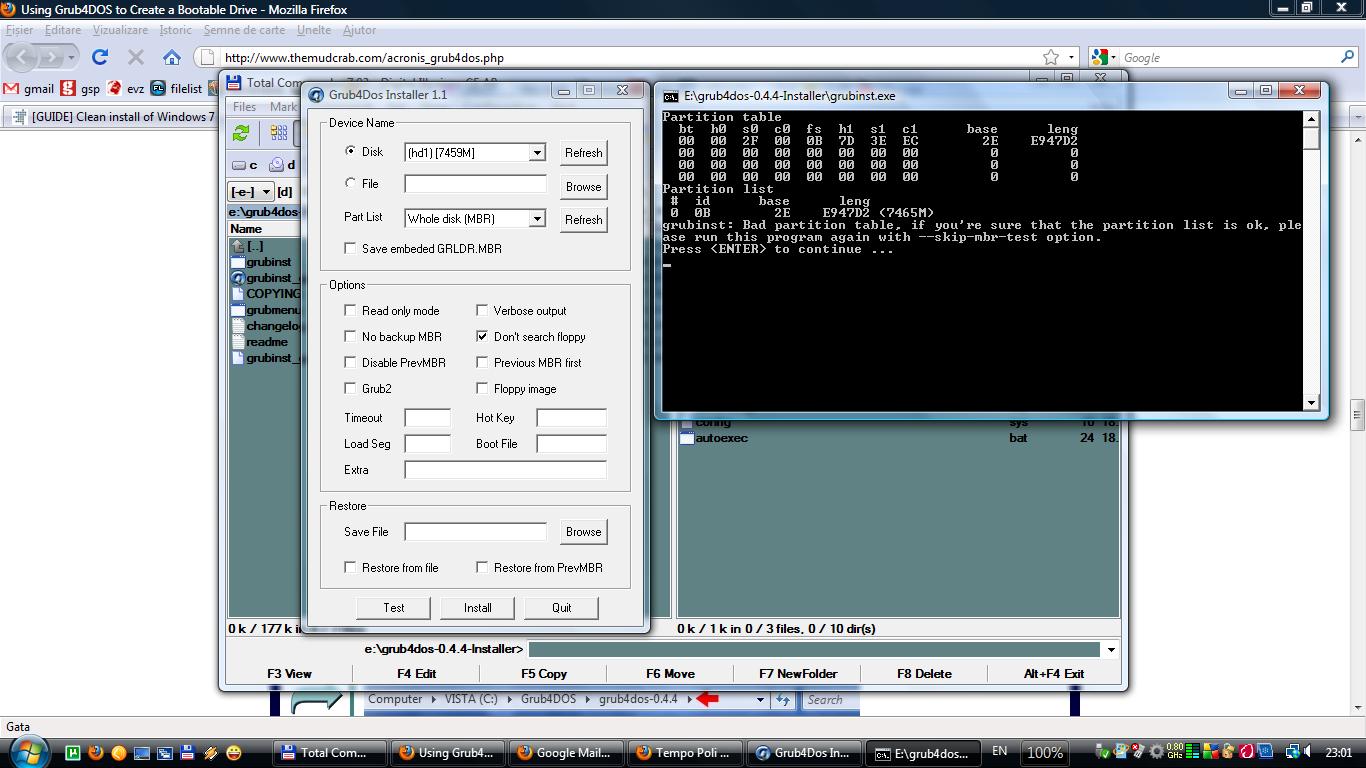Click Windows Start orb
This screenshot has height=768, width=1366.
point(30,752)
